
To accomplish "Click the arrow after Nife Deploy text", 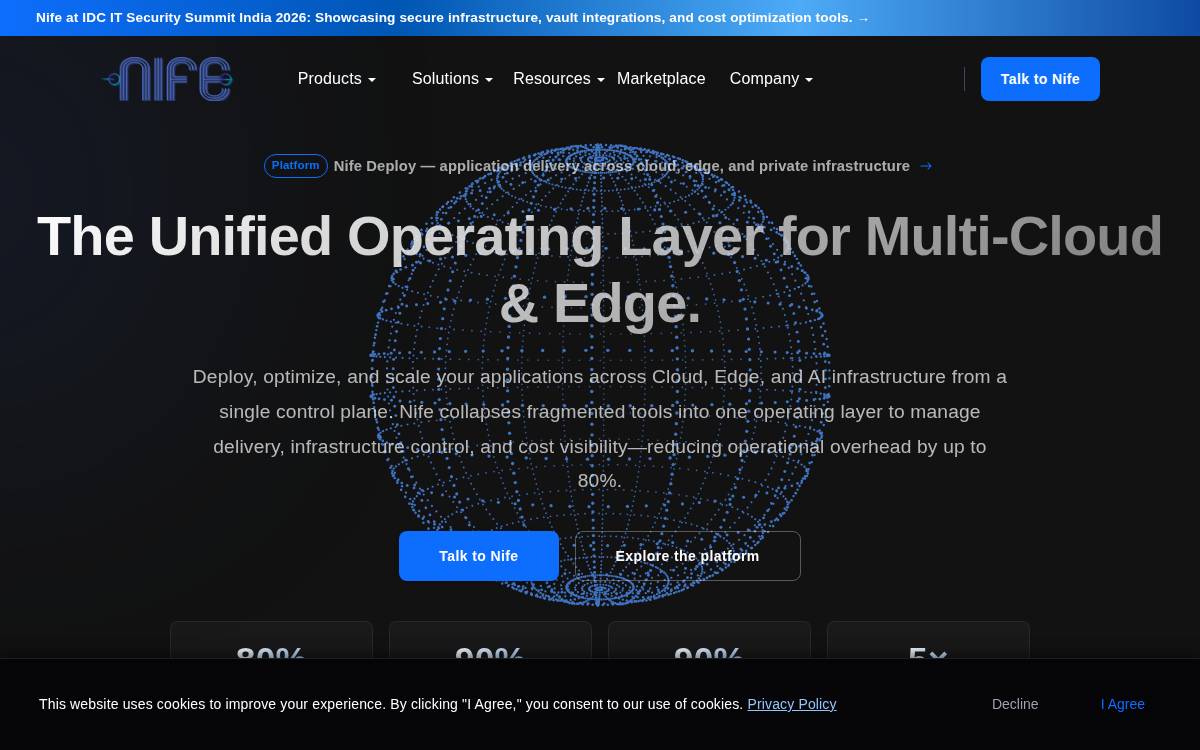I will coord(926,166).
